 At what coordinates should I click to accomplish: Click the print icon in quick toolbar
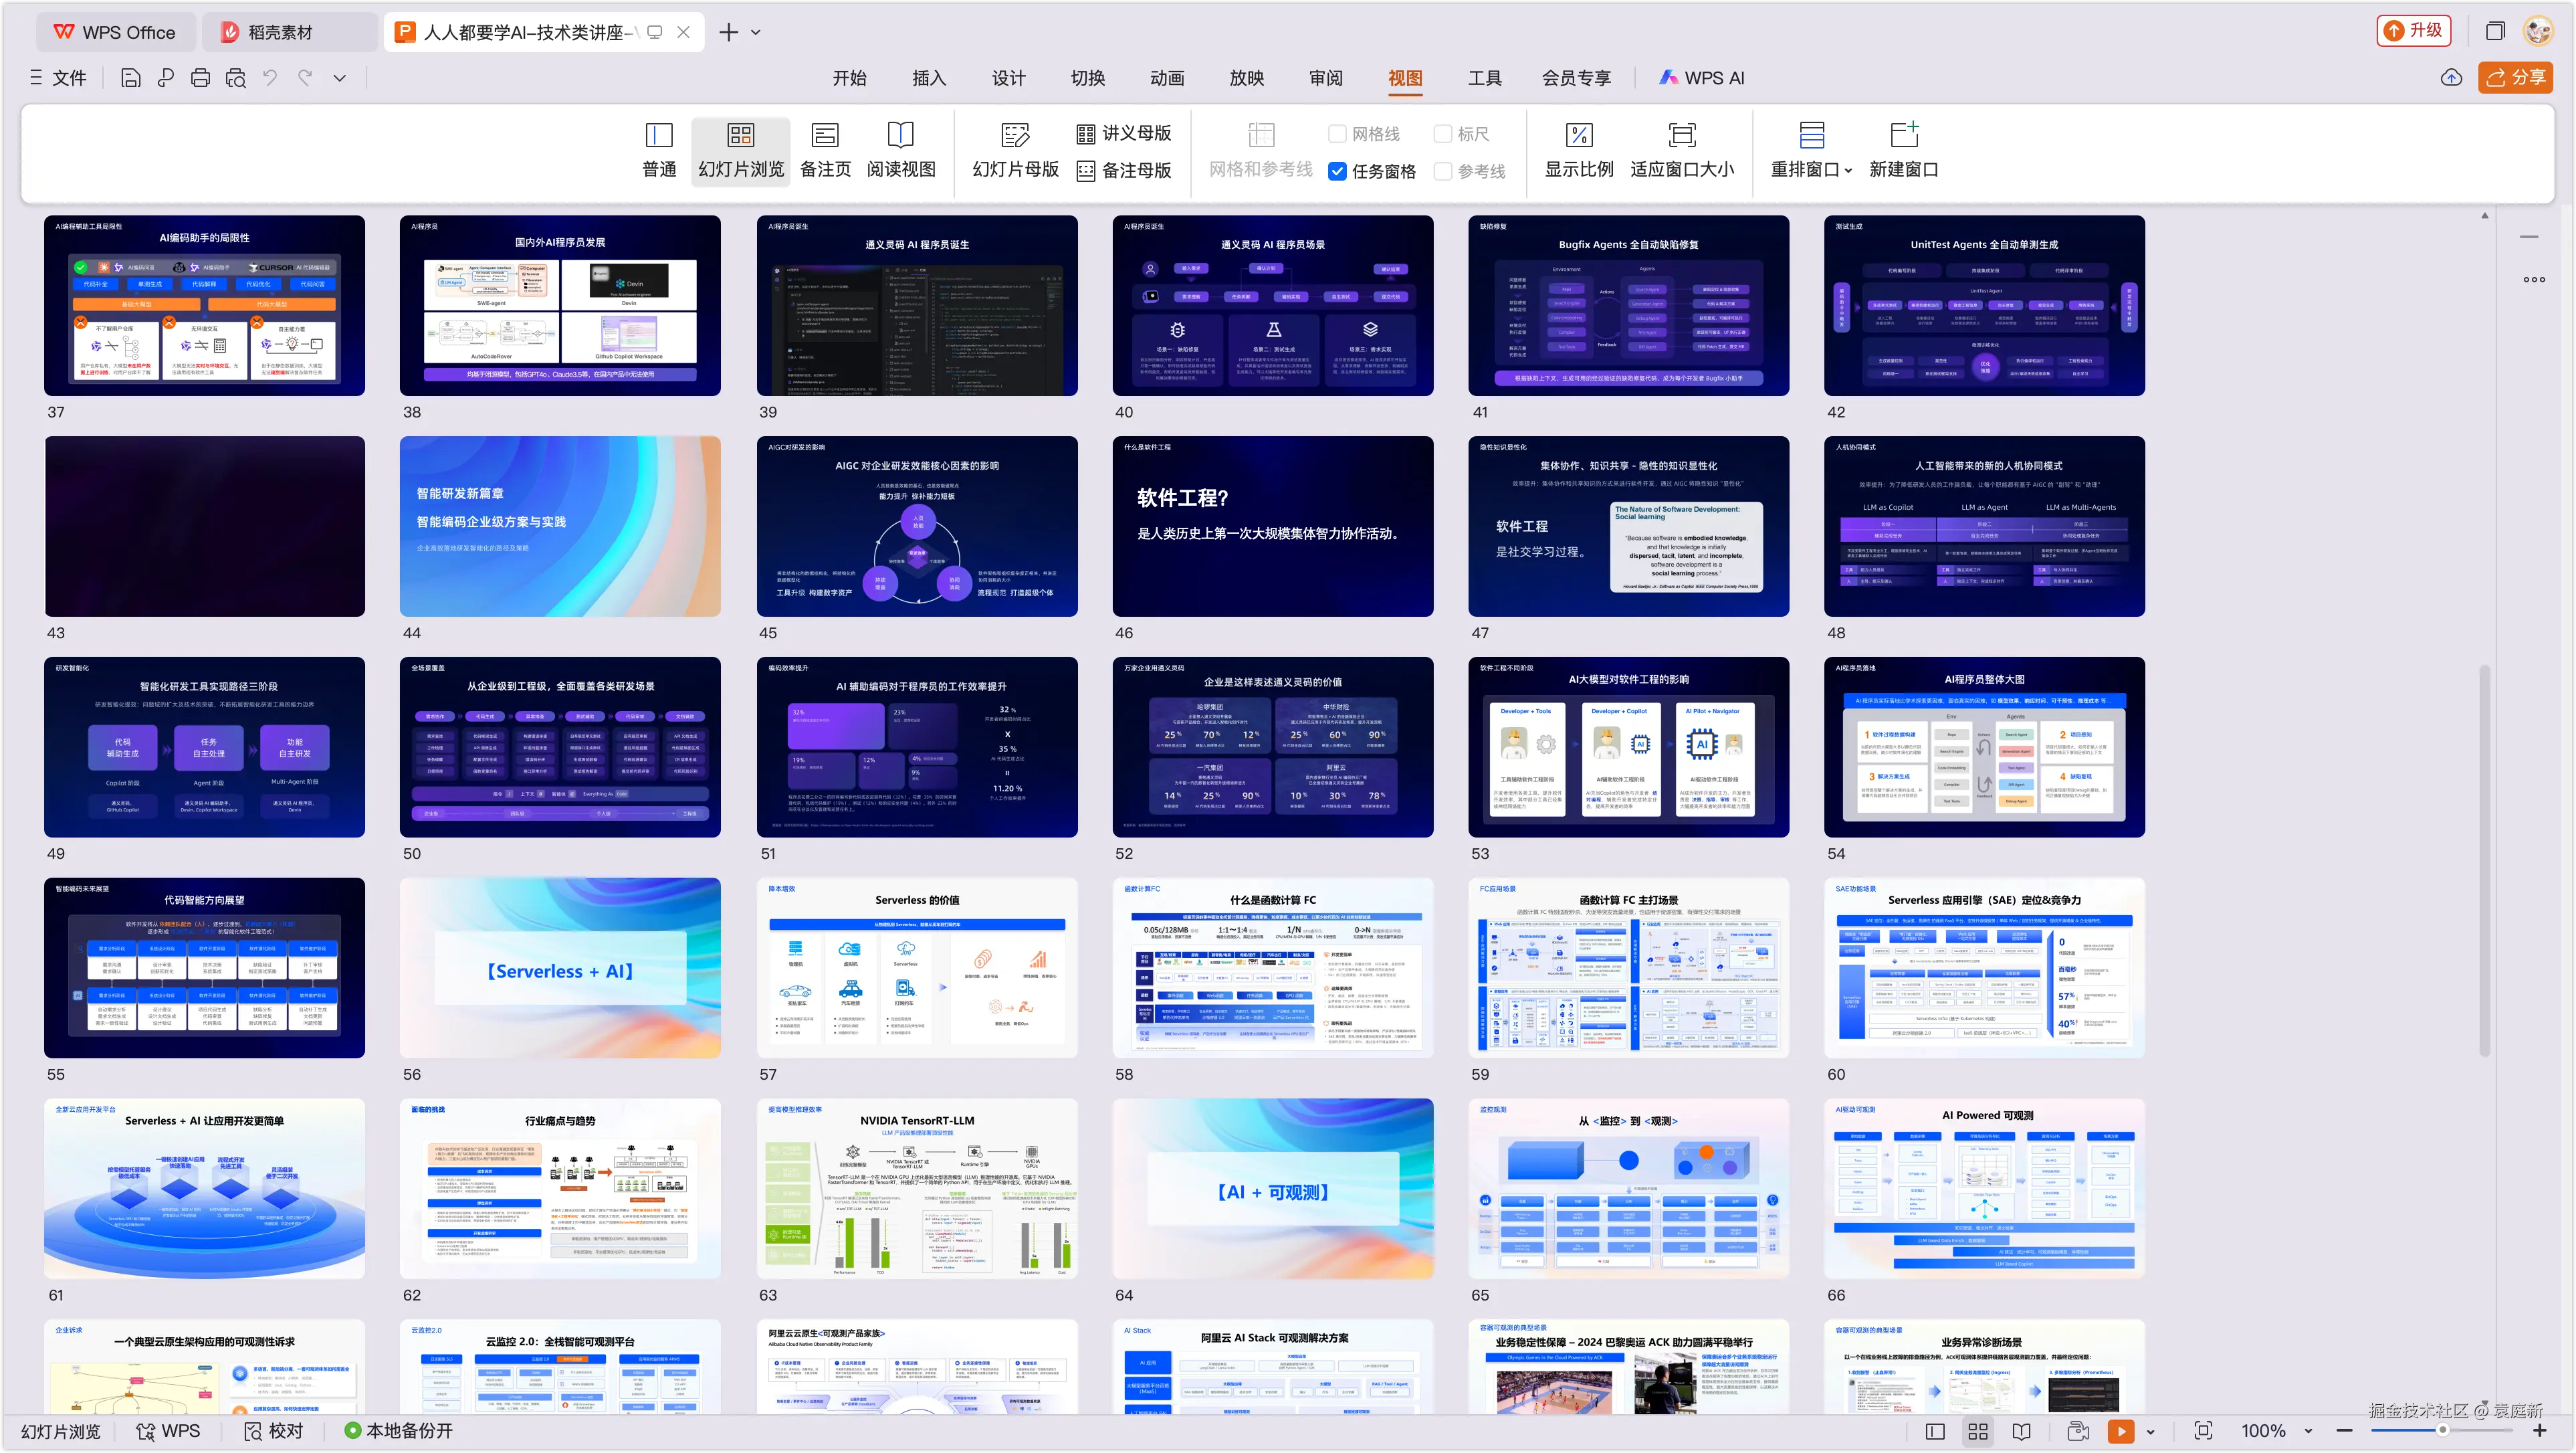tap(200, 78)
